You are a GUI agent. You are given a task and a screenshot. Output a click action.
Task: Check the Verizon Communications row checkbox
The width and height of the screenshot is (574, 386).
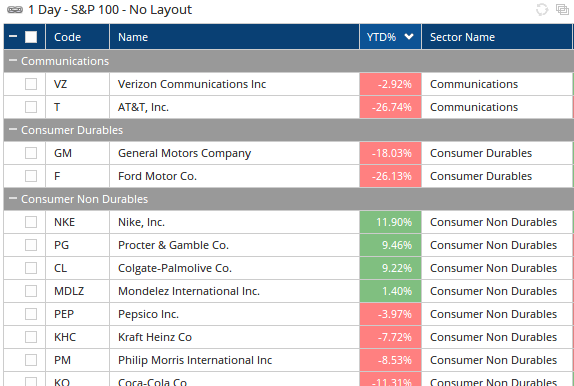pyautogui.click(x=31, y=84)
